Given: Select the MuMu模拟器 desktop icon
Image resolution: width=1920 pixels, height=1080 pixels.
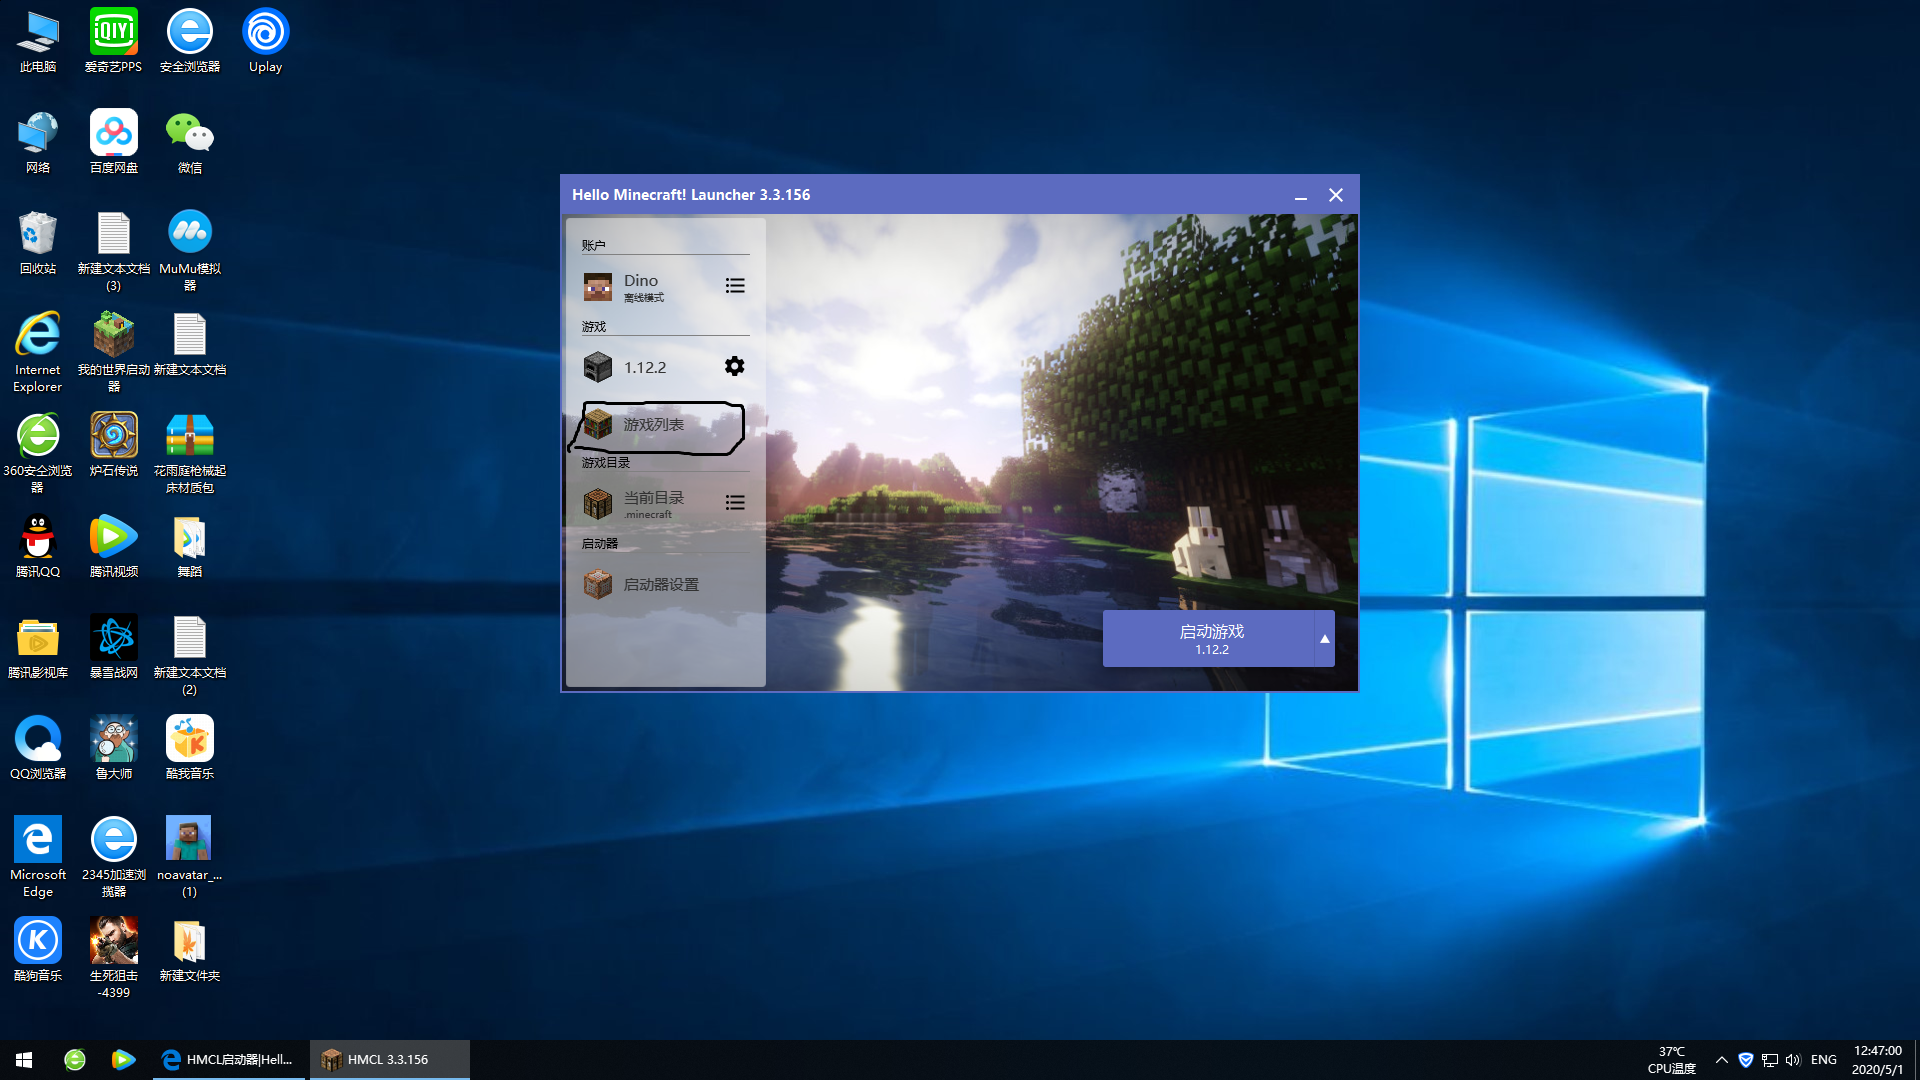Looking at the screenshot, I should click(190, 251).
